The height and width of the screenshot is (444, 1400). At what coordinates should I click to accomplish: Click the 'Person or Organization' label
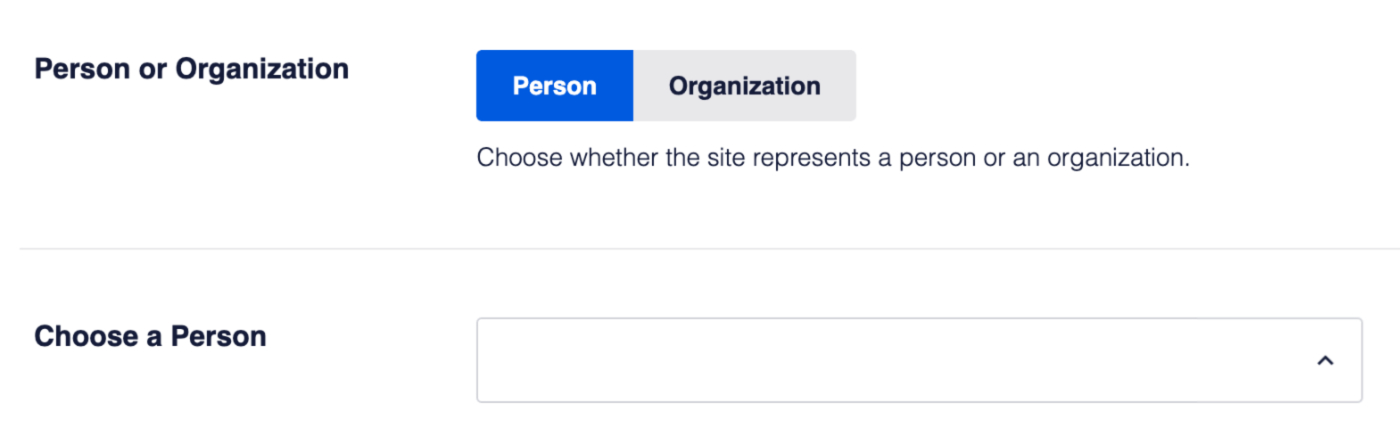click(x=191, y=69)
